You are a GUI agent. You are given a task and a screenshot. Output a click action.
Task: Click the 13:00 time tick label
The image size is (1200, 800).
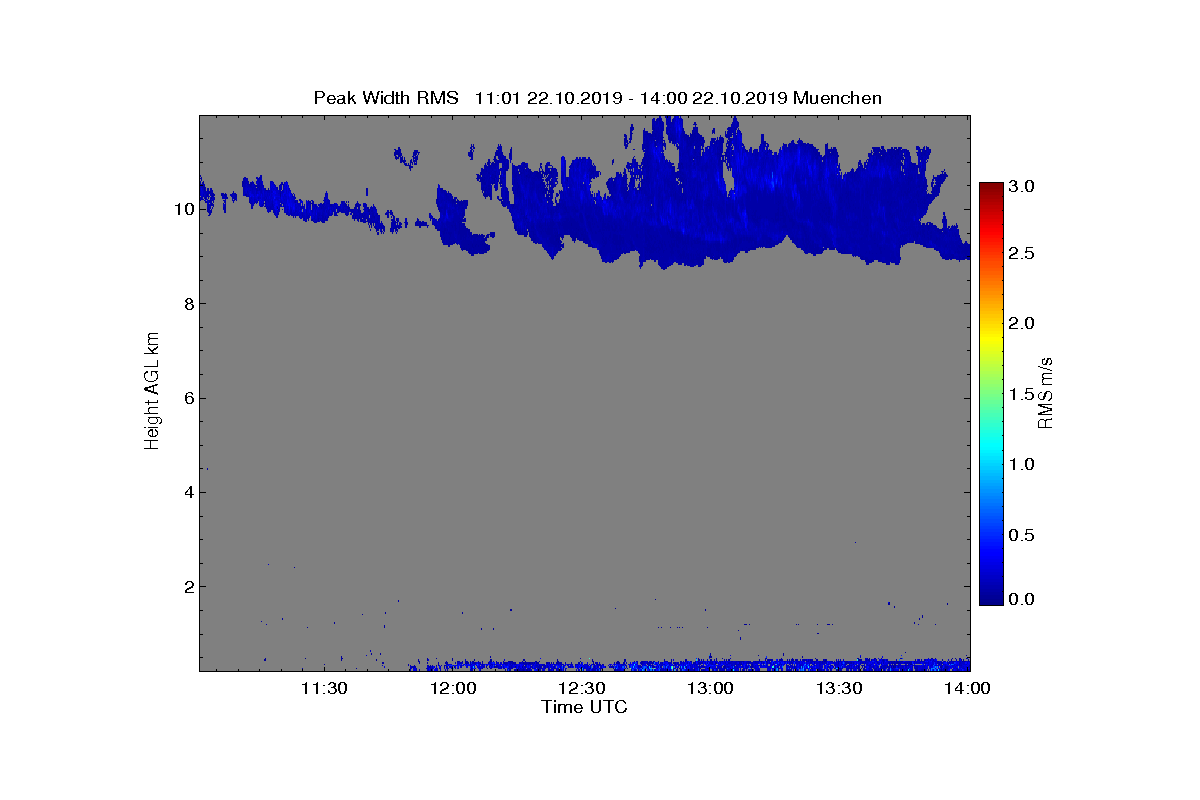(x=711, y=688)
